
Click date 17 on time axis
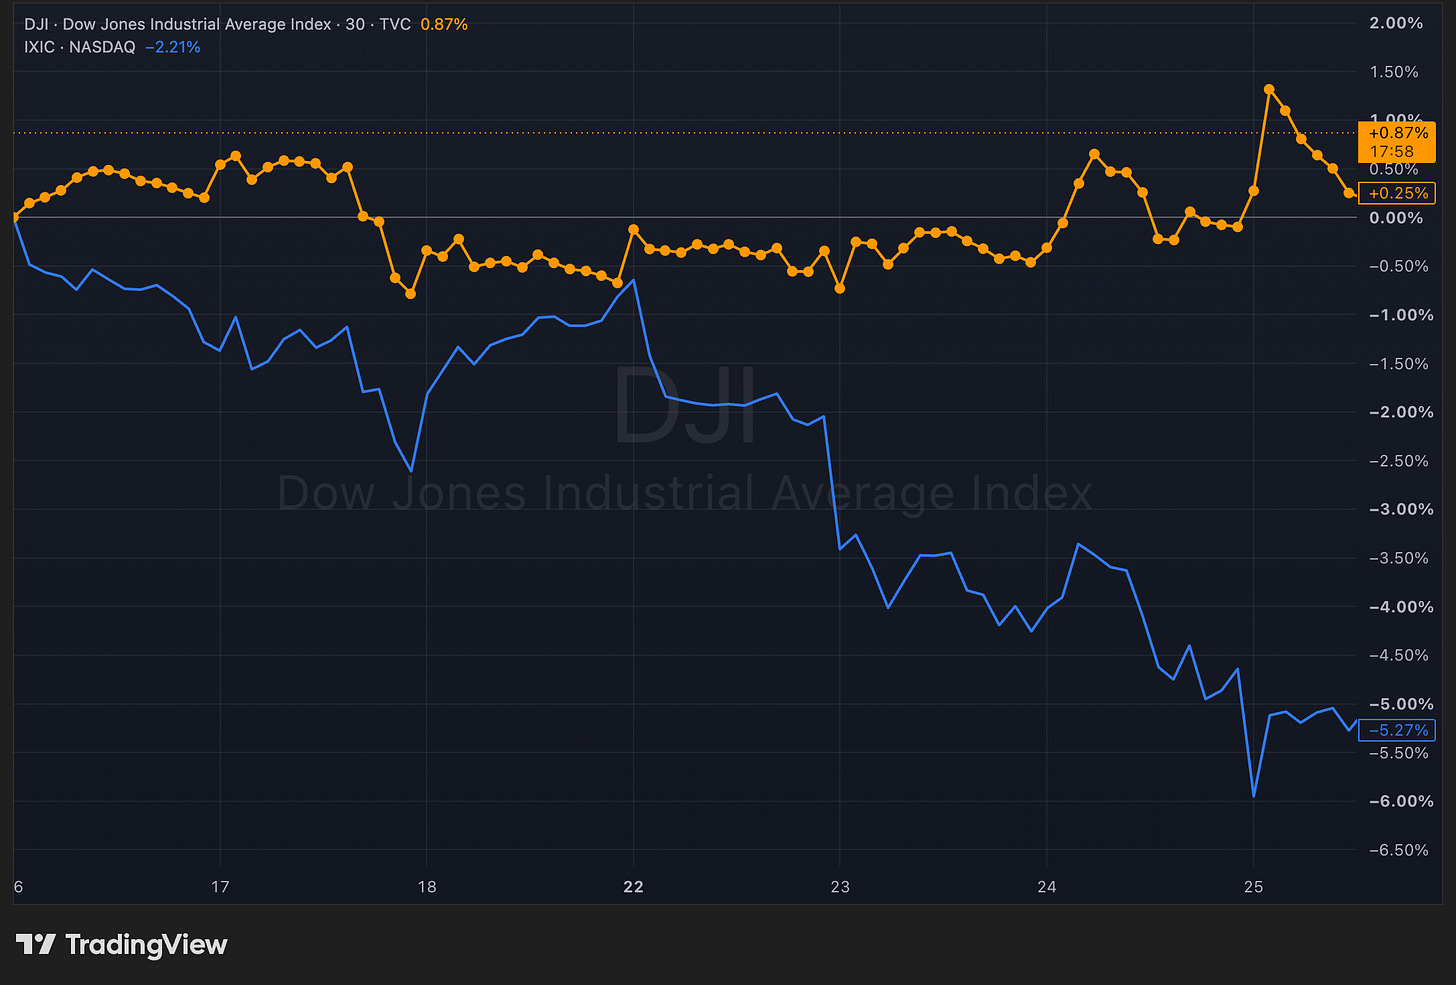pos(220,887)
